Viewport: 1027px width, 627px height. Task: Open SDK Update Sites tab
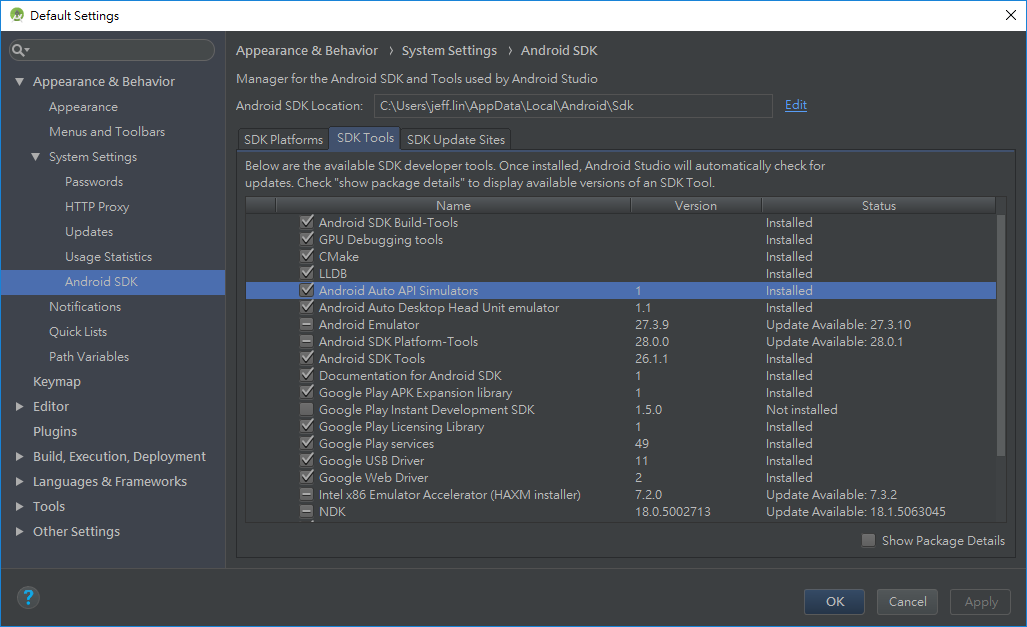456,140
